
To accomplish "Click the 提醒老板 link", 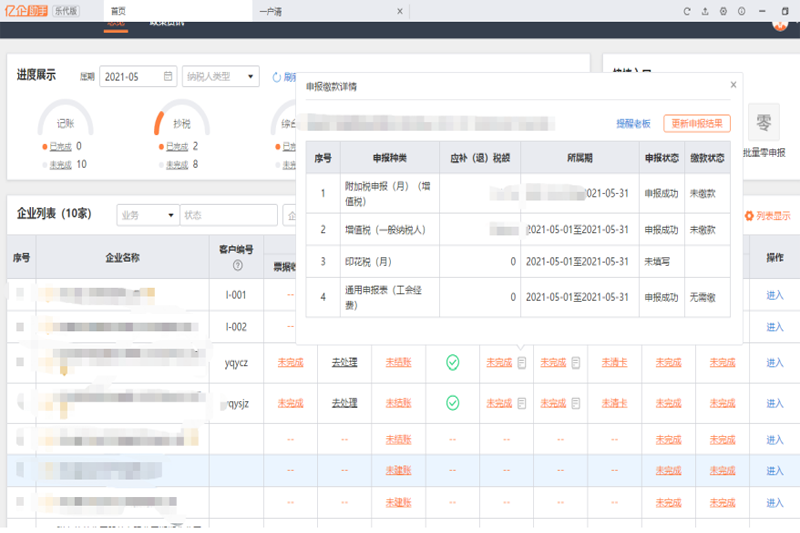I will point(633,123).
